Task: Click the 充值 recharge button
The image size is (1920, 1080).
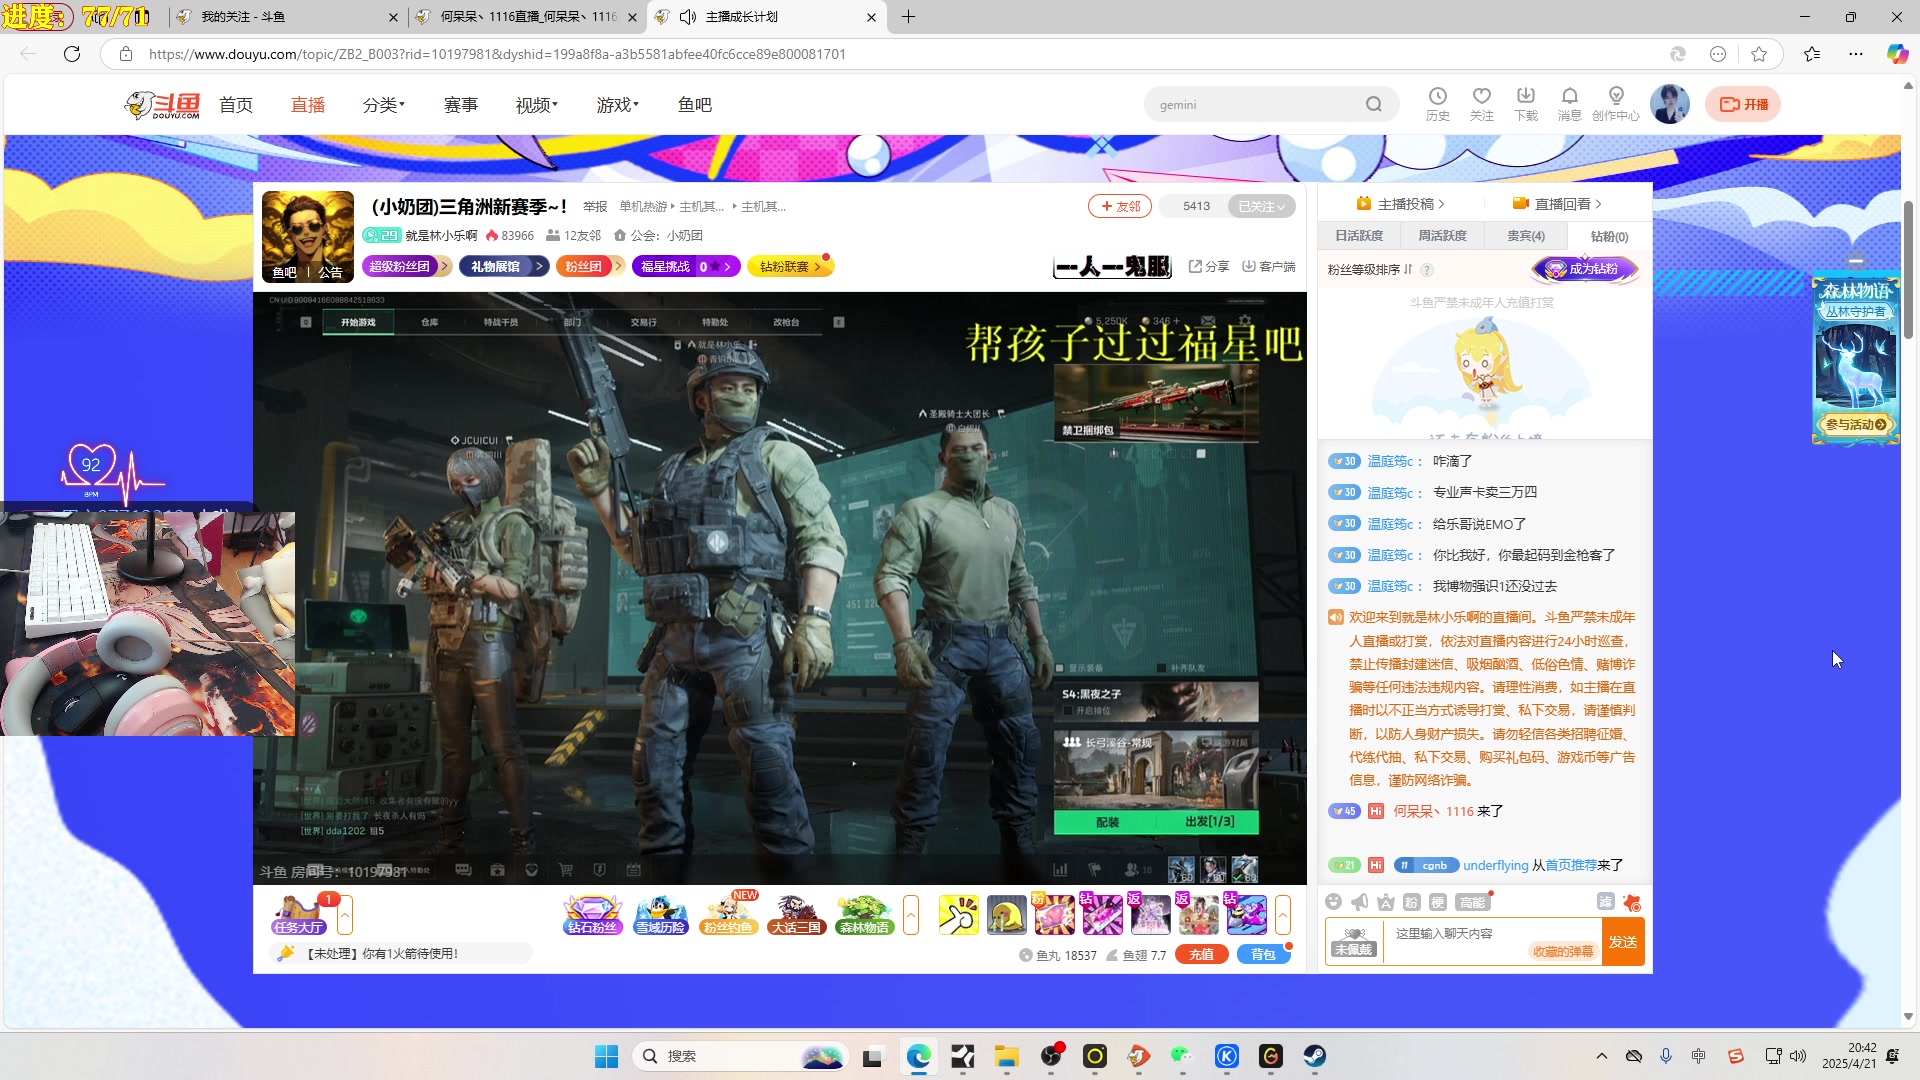Action: click(x=1202, y=955)
